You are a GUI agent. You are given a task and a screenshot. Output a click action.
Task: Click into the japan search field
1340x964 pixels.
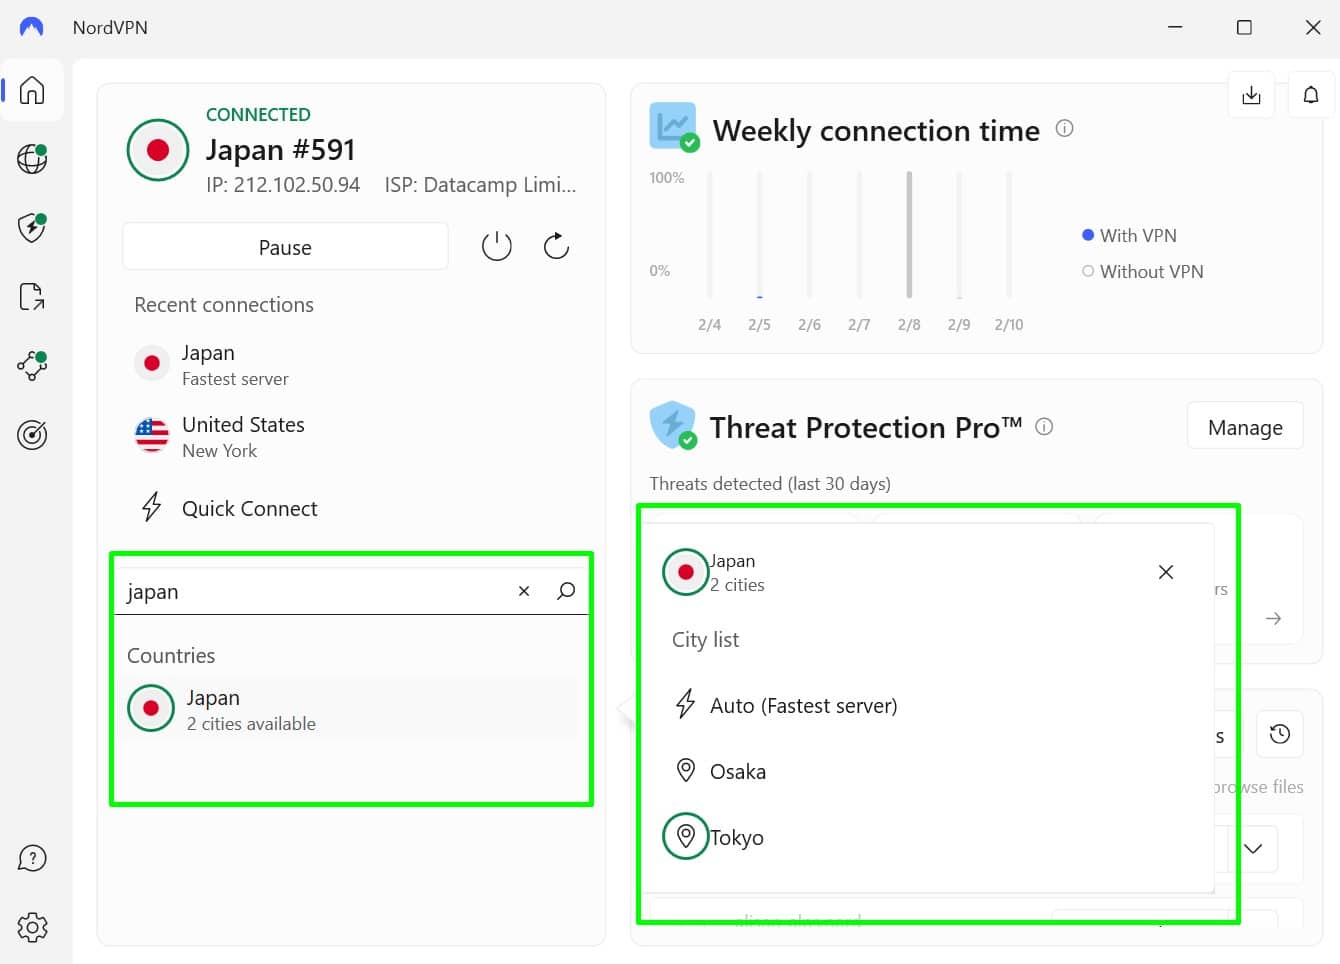[315, 591]
